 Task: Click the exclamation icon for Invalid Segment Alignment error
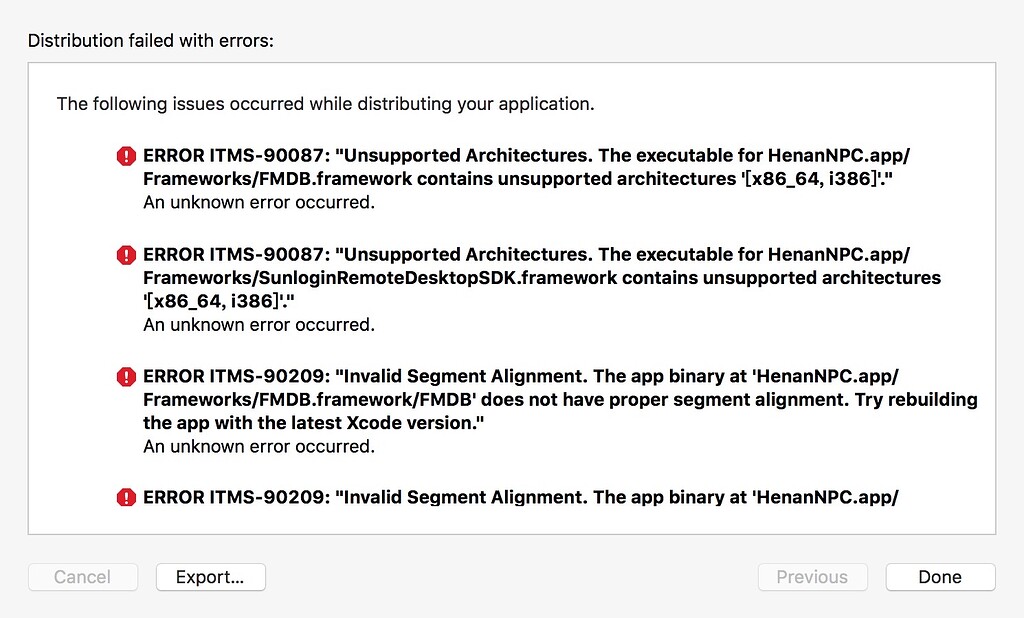coord(125,377)
